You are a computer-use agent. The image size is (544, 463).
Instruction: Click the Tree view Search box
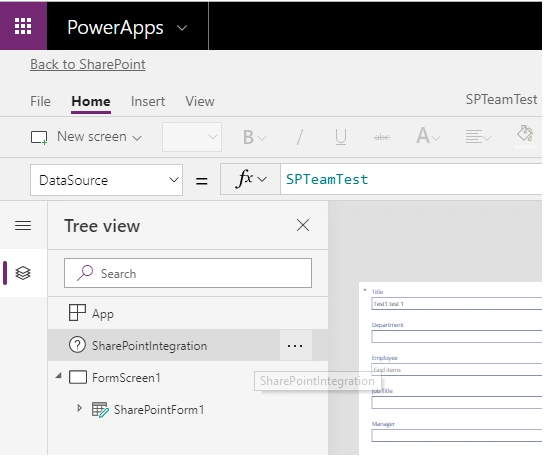tap(188, 273)
